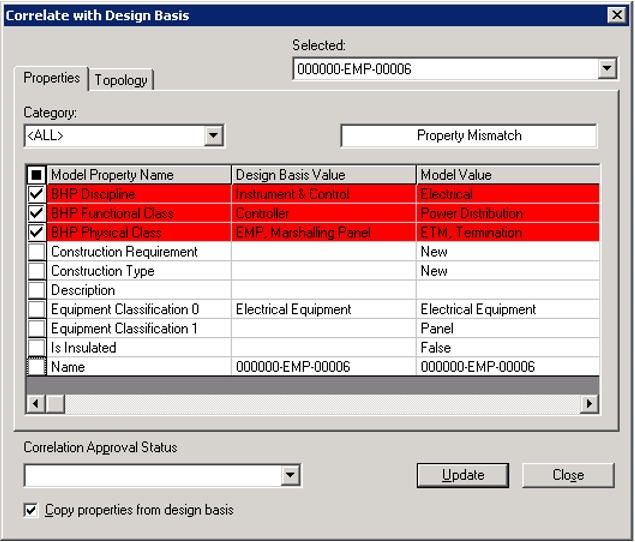Switch to the Topology tab
This screenshot has height=542, width=635.
tap(121, 80)
